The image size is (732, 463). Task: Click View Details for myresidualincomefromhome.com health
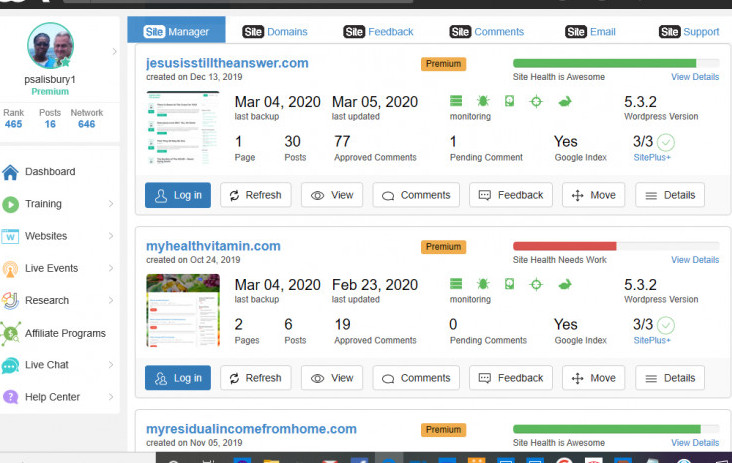pos(695,443)
